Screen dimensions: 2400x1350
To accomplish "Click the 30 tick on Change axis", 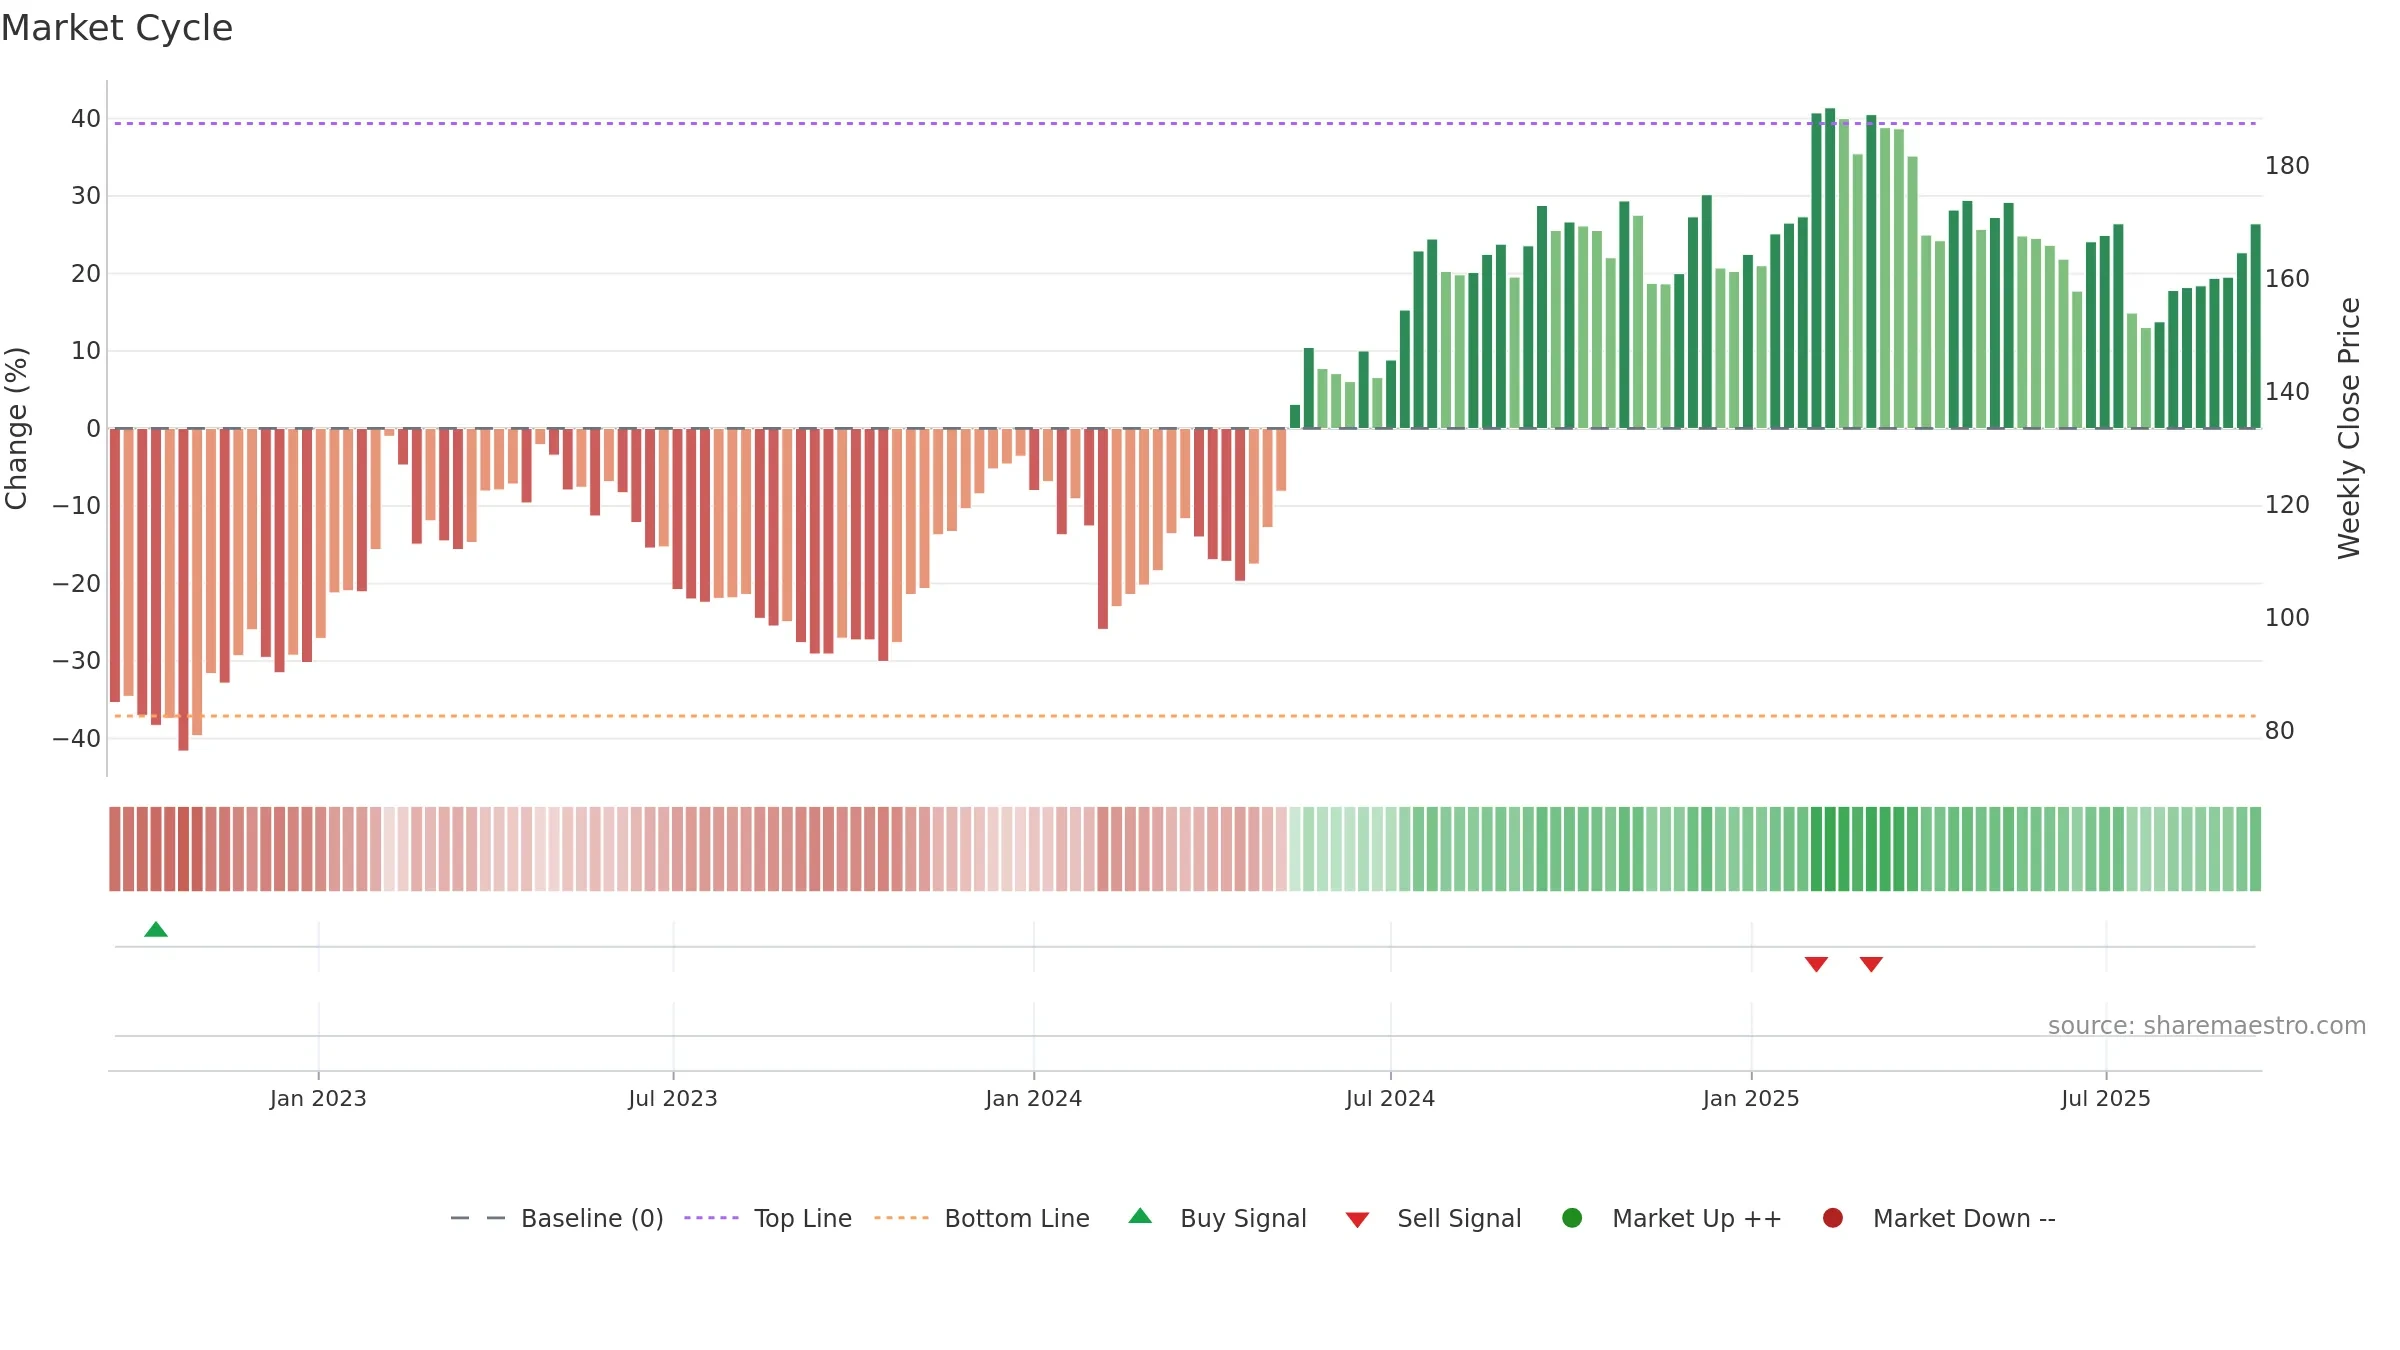I will click(86, 196).
